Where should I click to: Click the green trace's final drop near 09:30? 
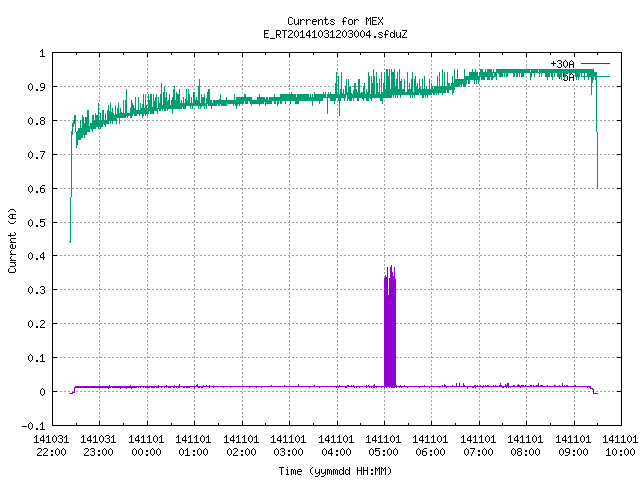click(x=597, y=131)
